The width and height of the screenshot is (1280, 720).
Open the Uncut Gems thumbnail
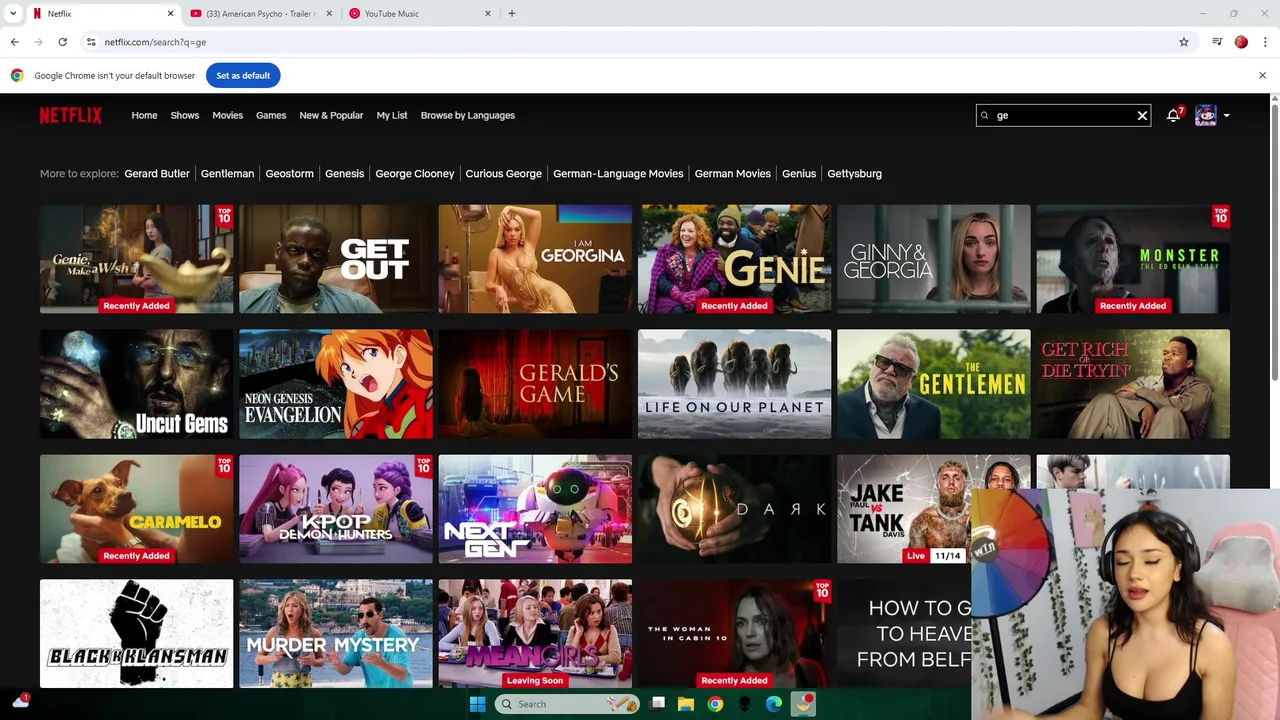click(x=136, y=384)
